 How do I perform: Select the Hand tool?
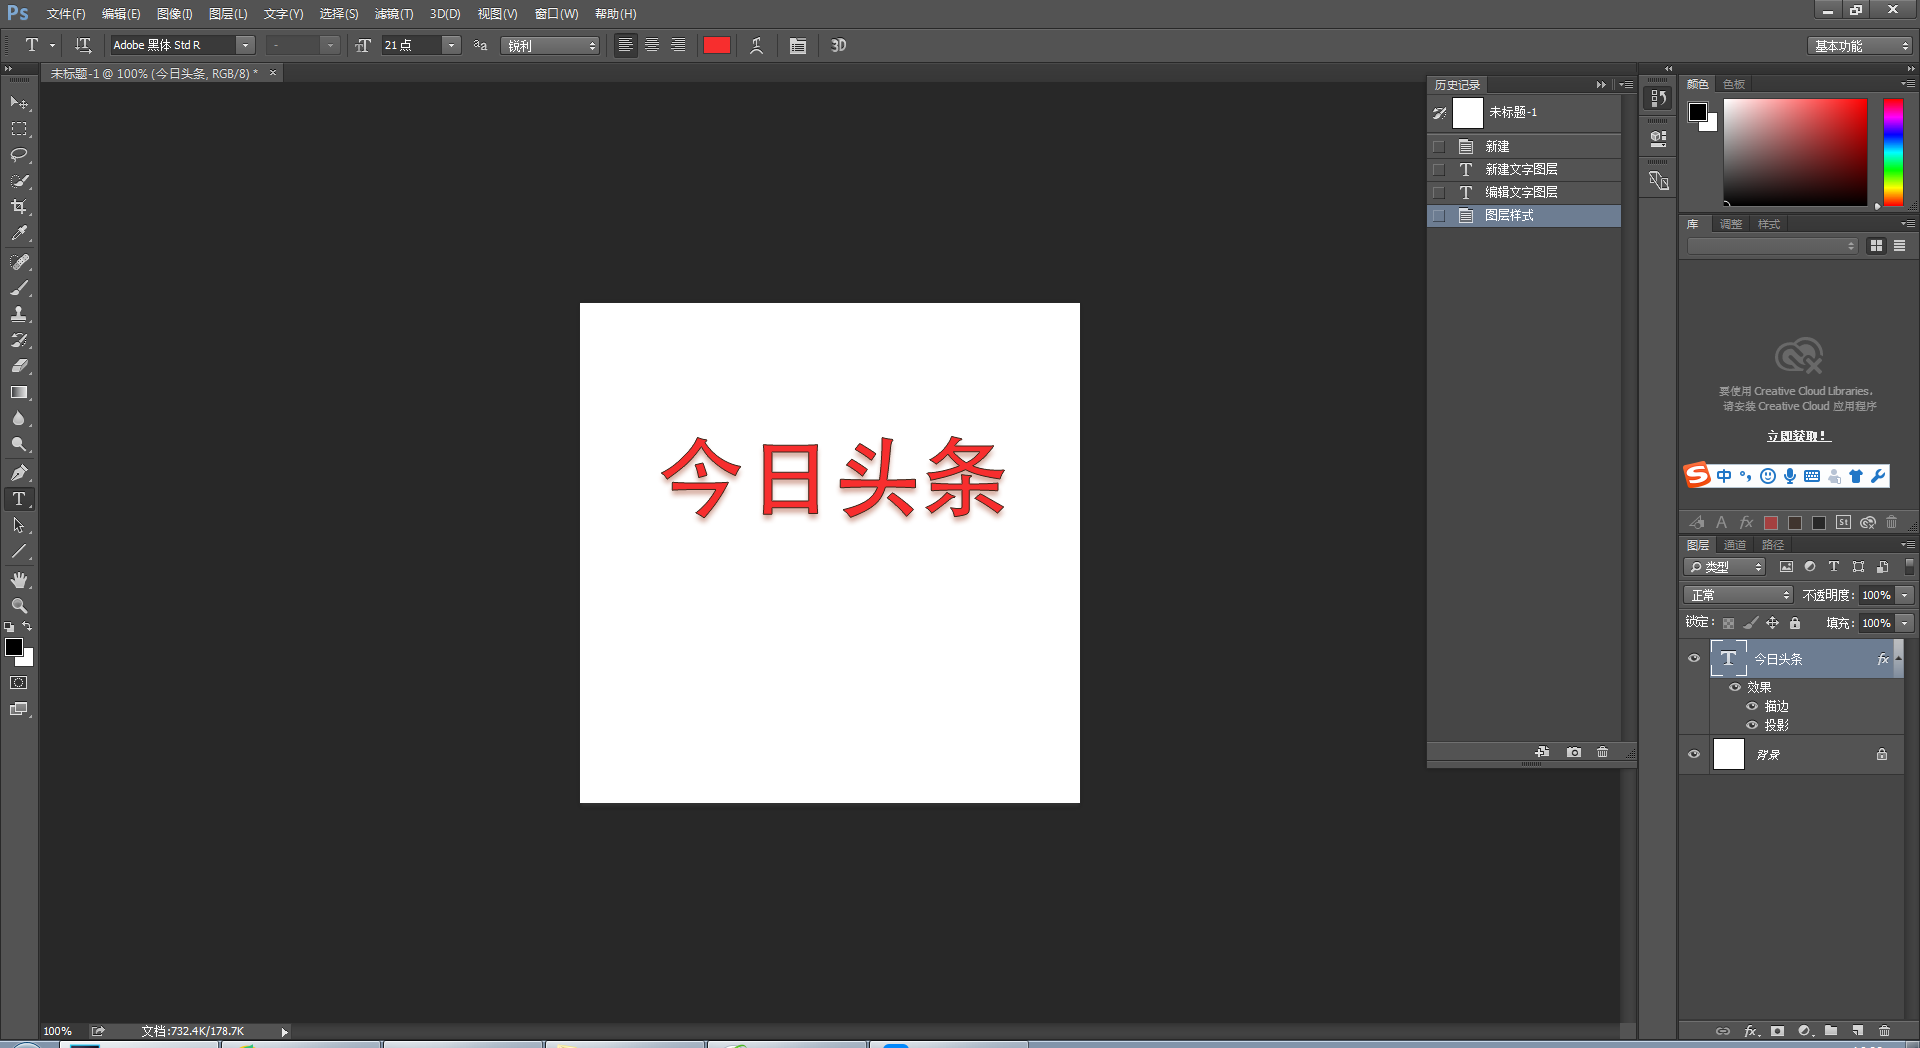(x=19, y=580)
